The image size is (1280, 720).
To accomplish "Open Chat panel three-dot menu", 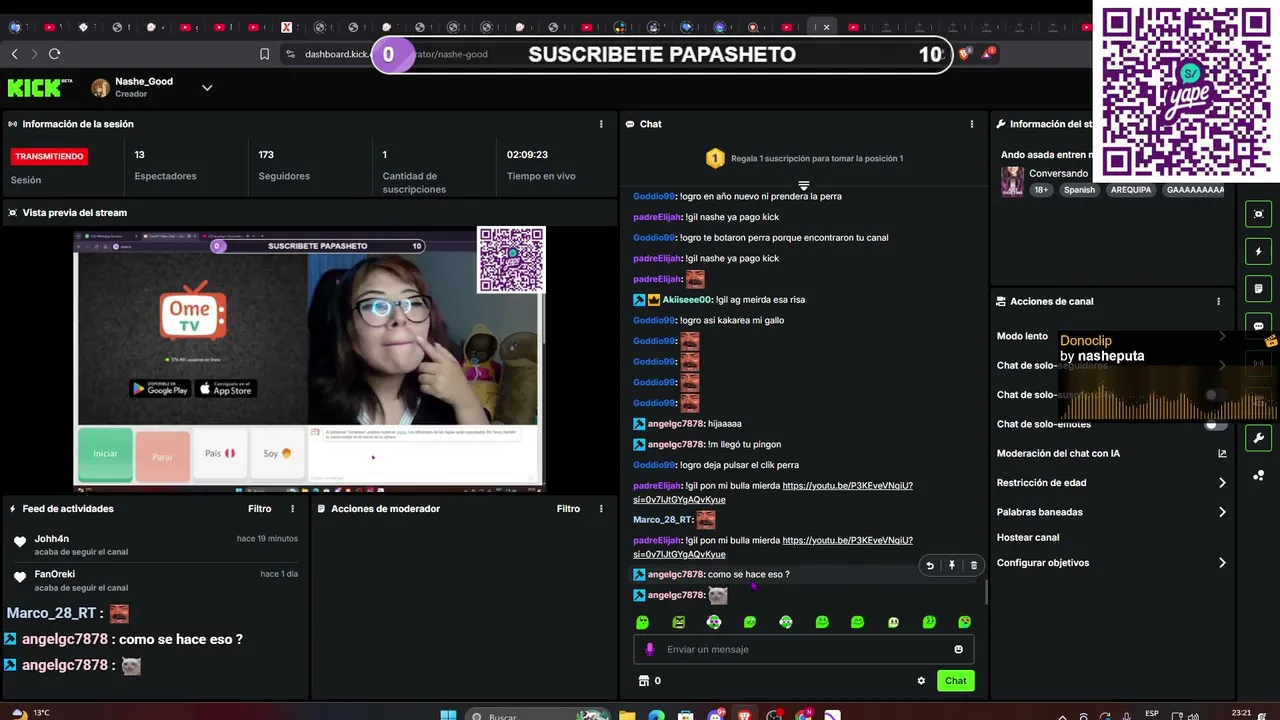I will tap(971, 124).
